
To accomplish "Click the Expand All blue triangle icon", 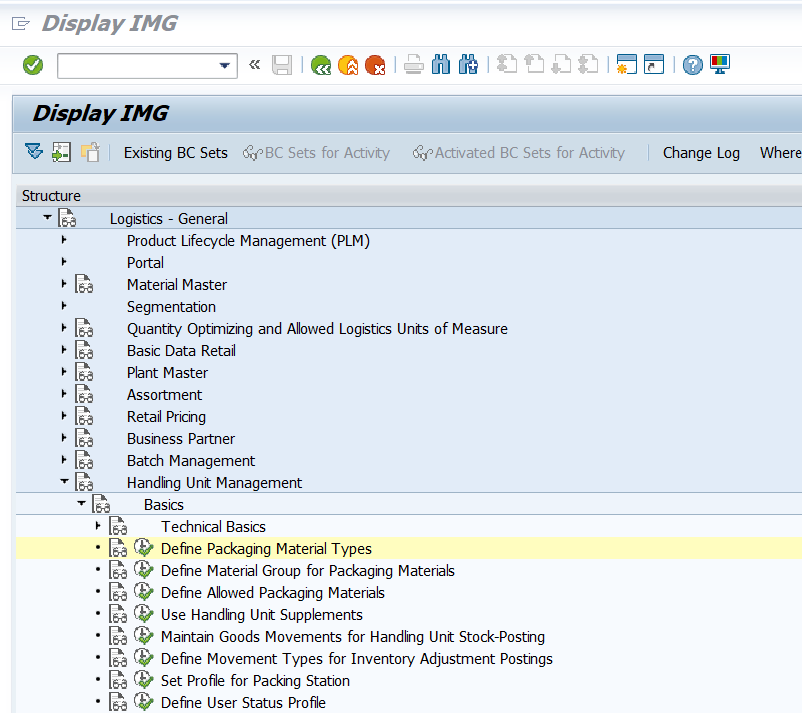I will [34, 152].
